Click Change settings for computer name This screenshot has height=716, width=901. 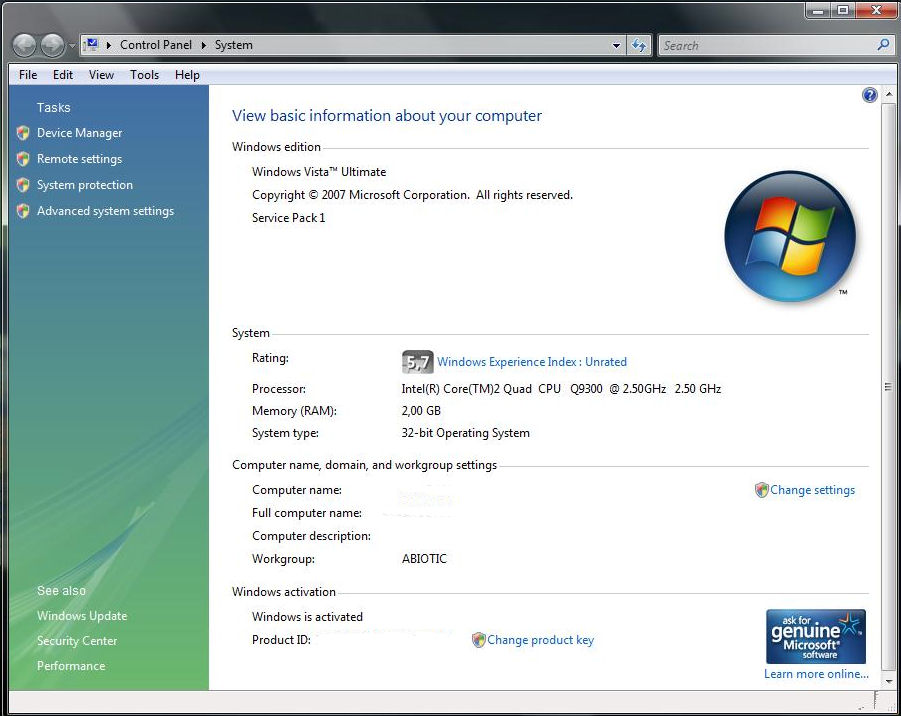[812, 490]
